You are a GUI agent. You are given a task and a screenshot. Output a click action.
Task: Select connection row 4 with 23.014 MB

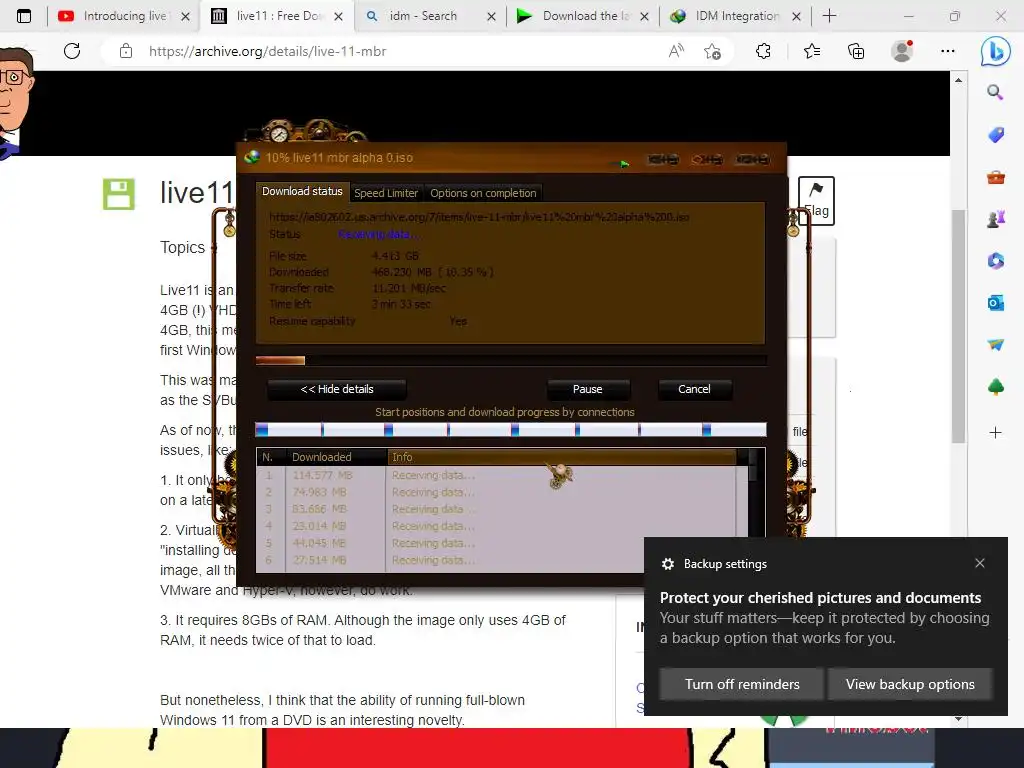502,526
